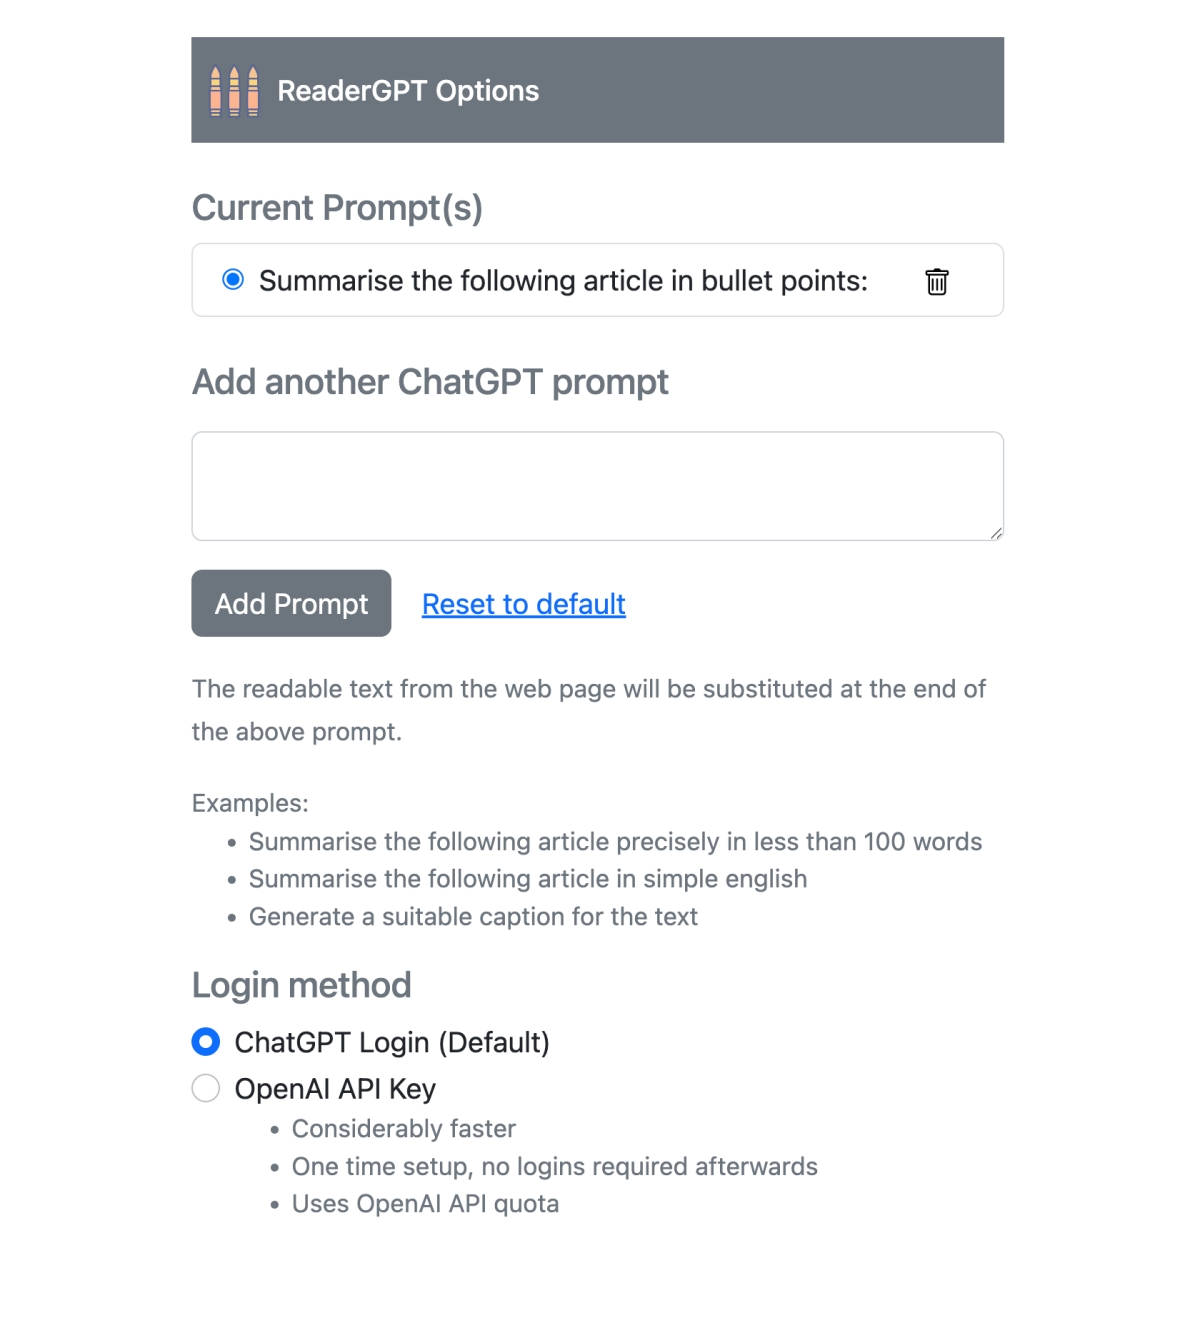
Task: Click the "ChatGPT Login (Default)" label text
Action: tap(392, 1042)
